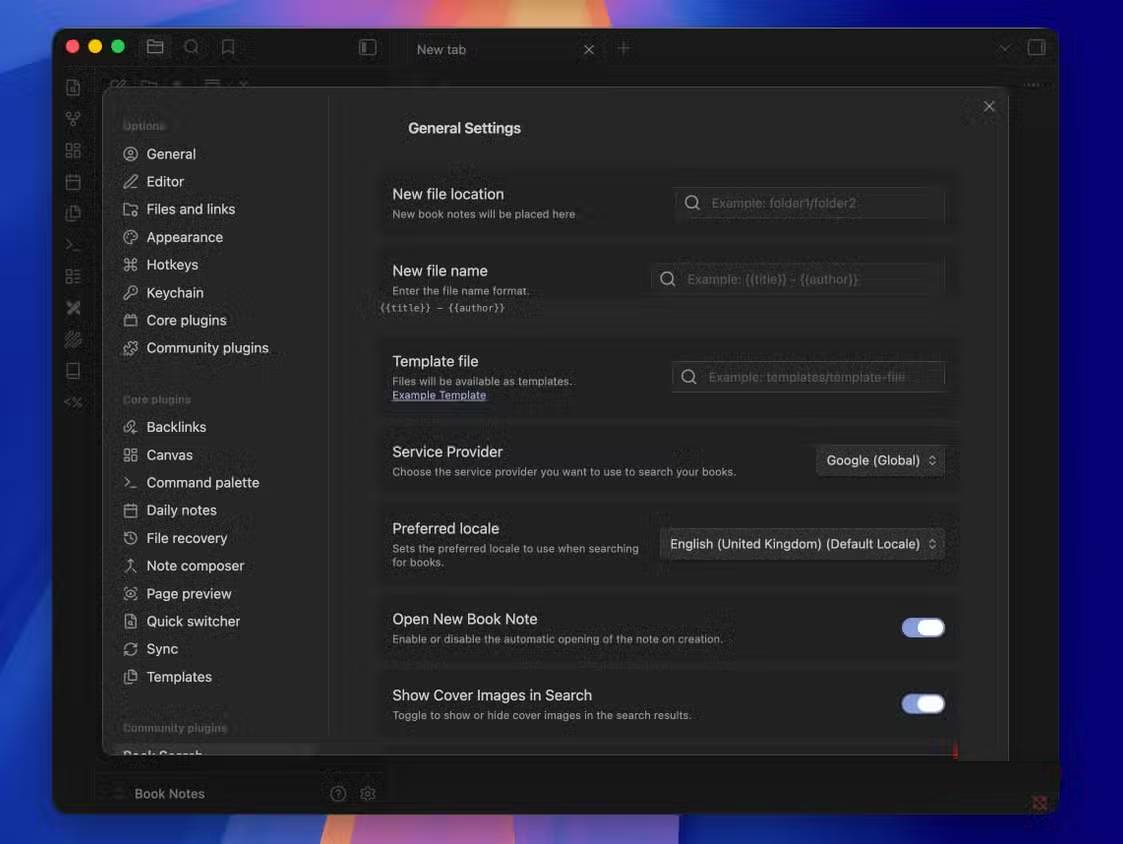Toggle the left sidebar collapse icon

[368, 47]
